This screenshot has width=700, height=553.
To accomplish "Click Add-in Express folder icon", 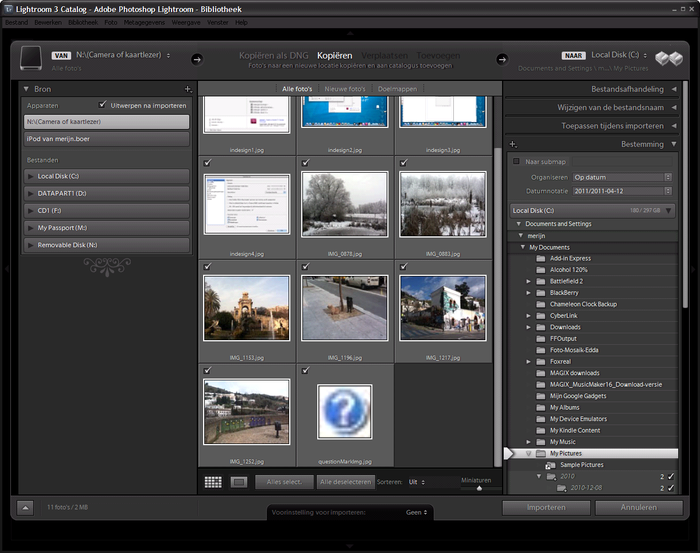I will (x=541, y=258).
